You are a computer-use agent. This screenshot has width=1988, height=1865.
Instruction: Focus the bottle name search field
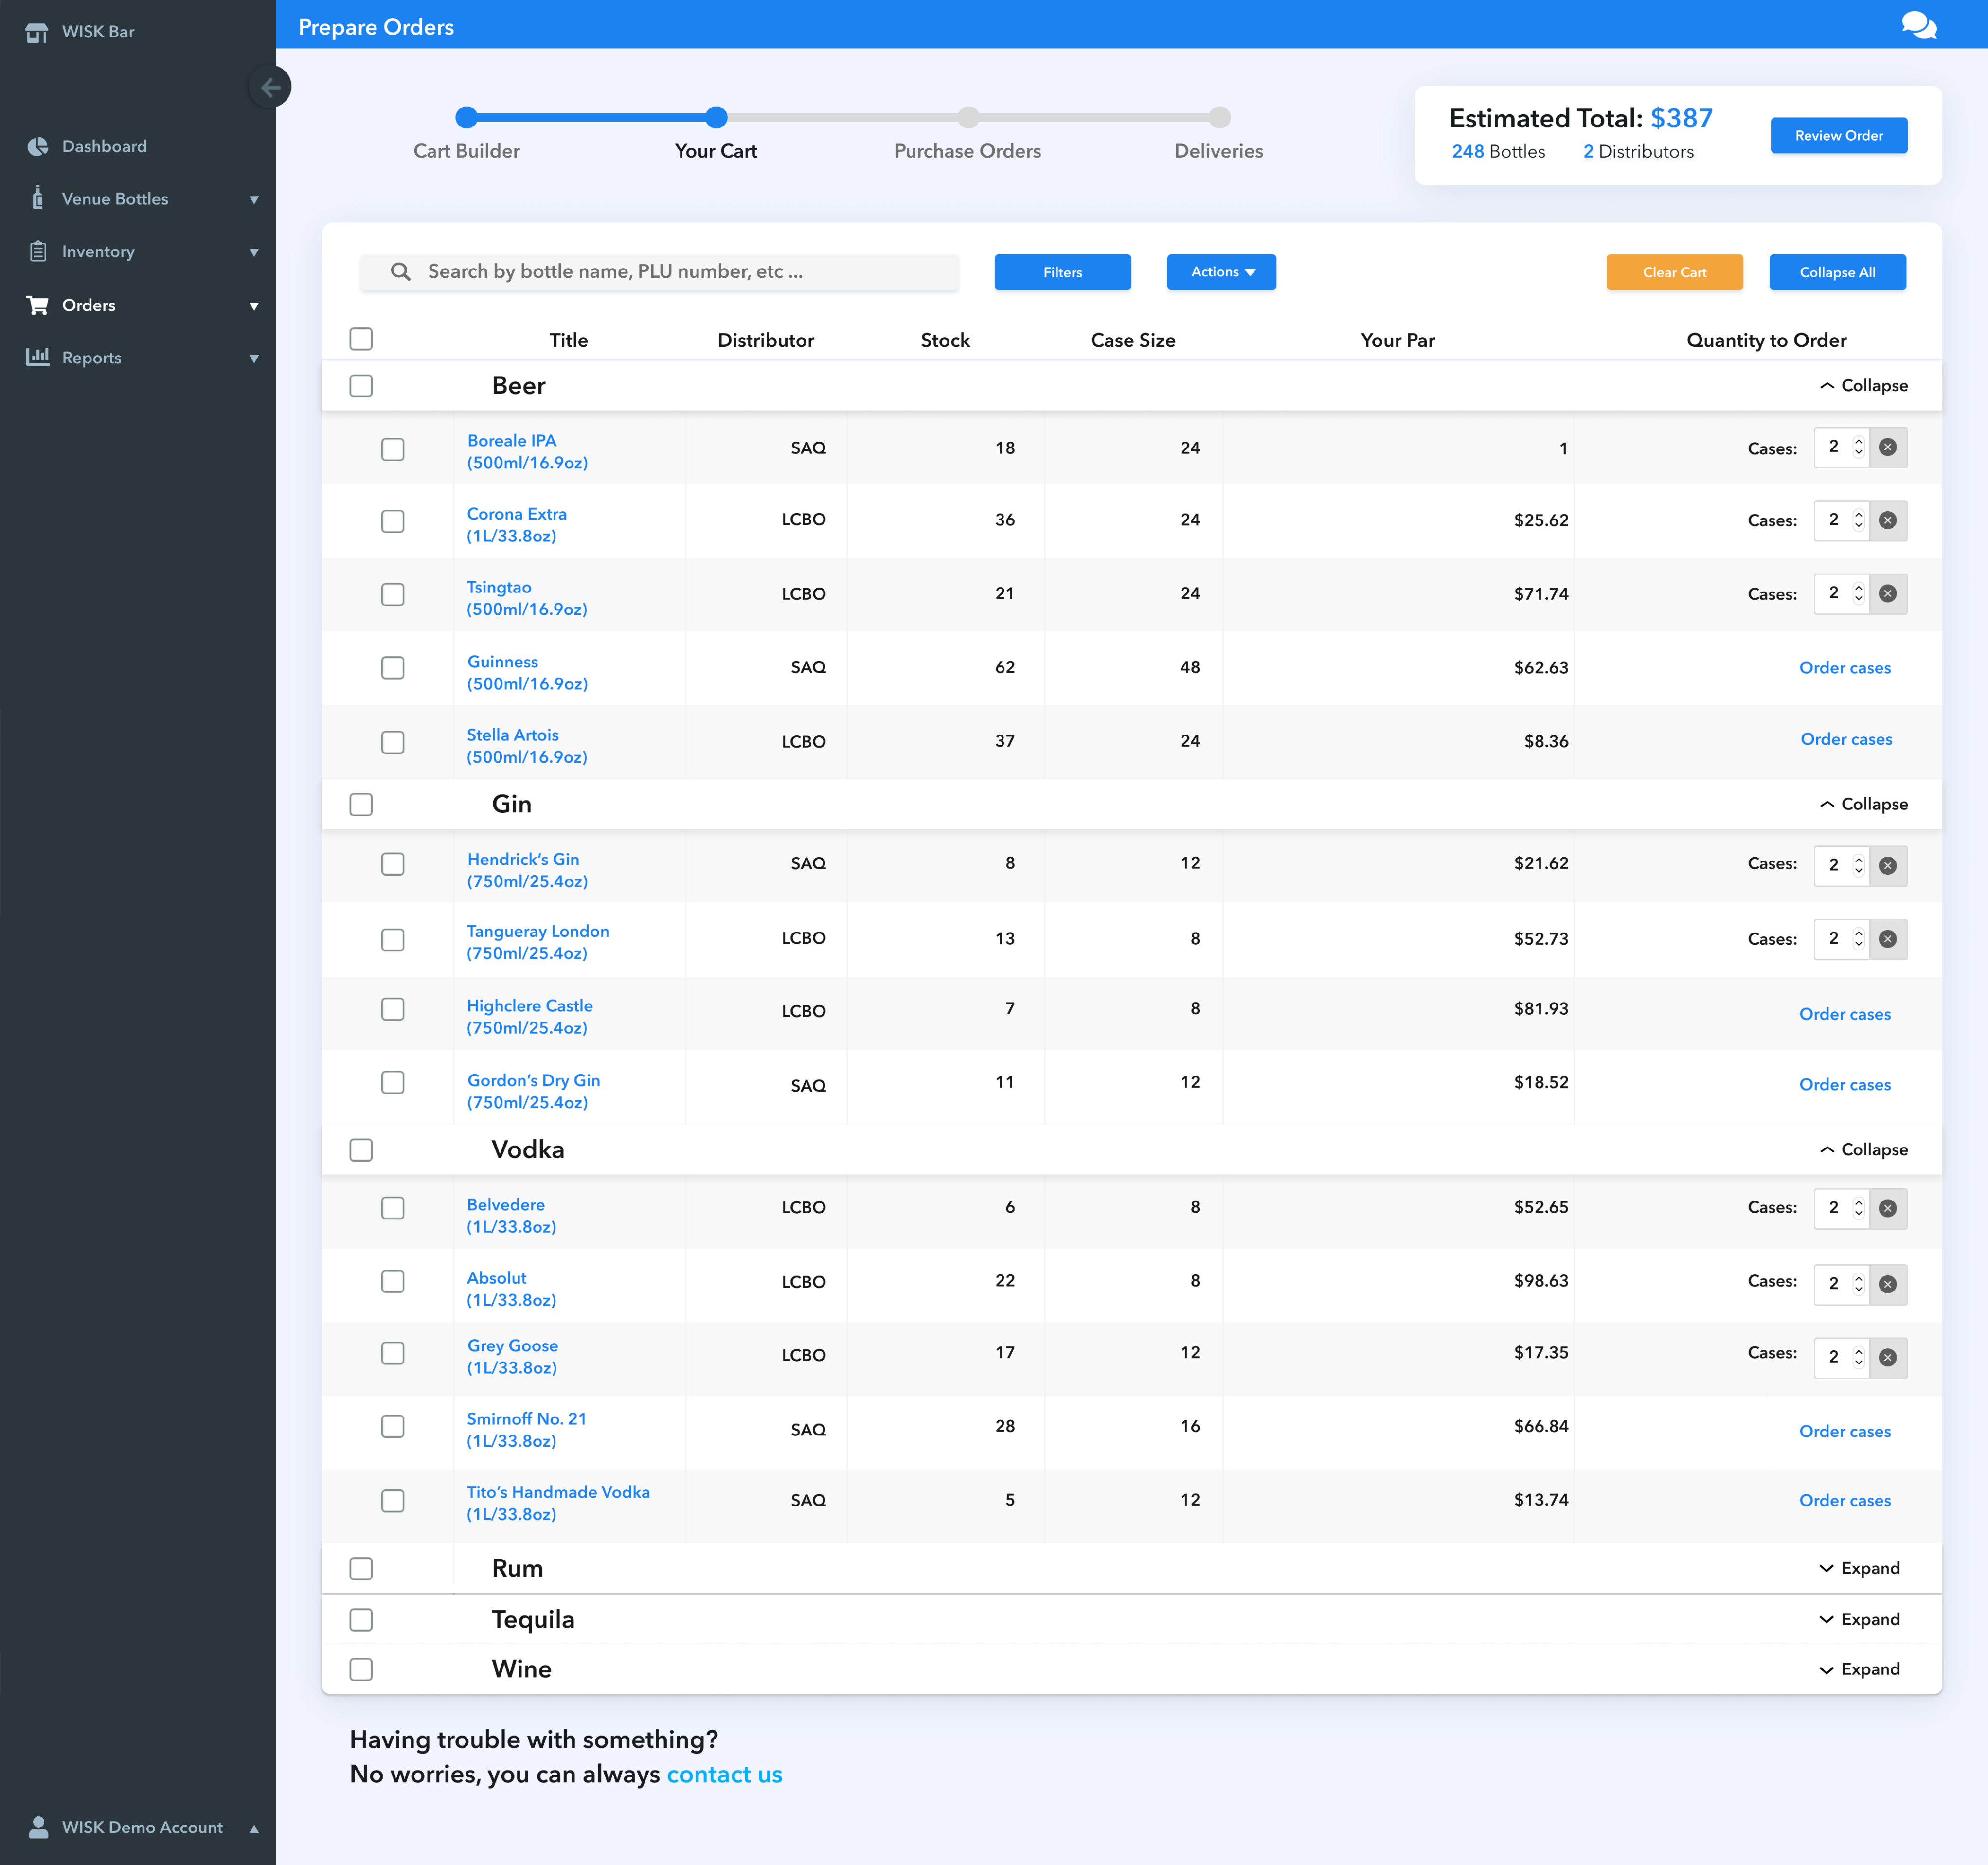pos(659,272)
